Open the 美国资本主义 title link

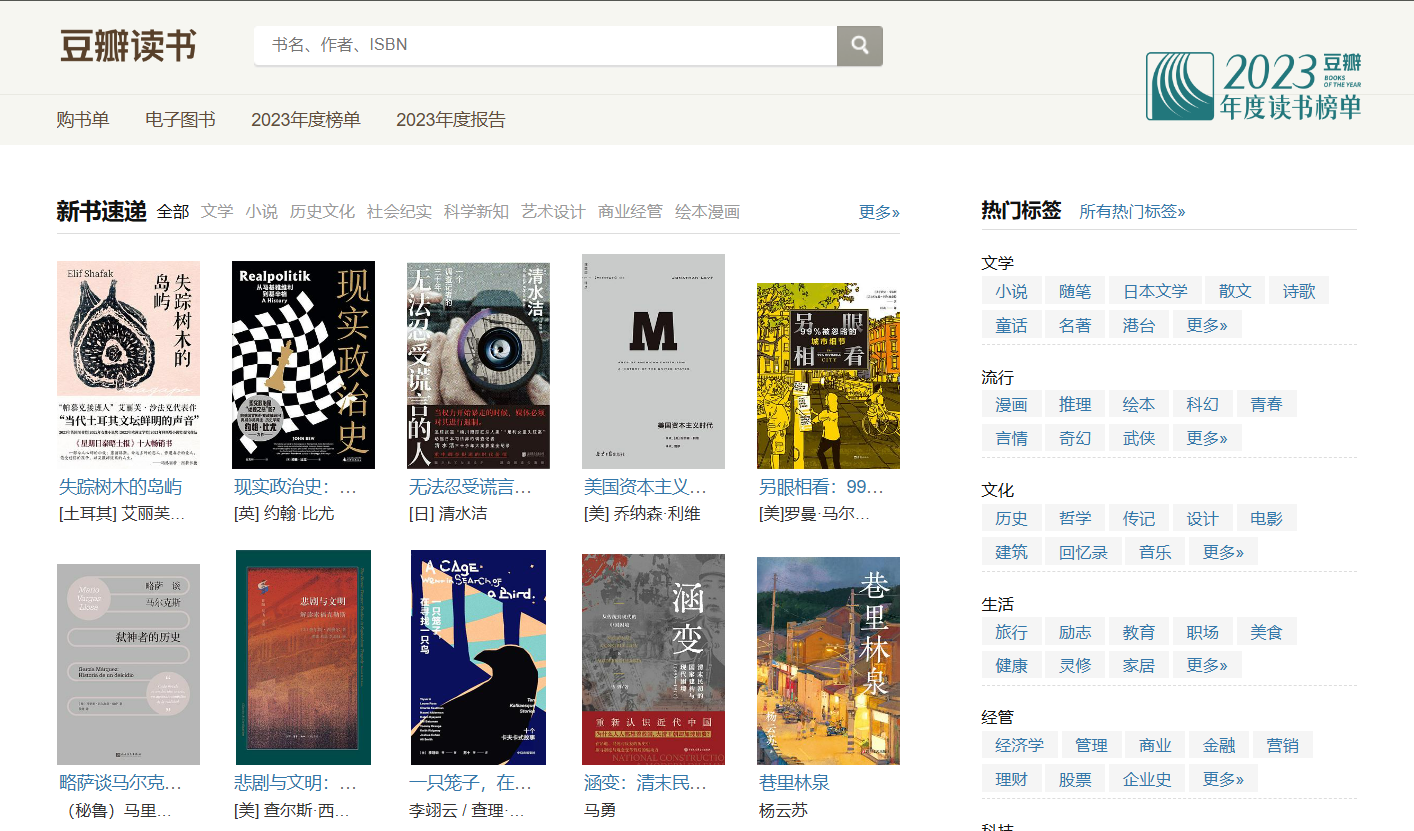point(645,487)
